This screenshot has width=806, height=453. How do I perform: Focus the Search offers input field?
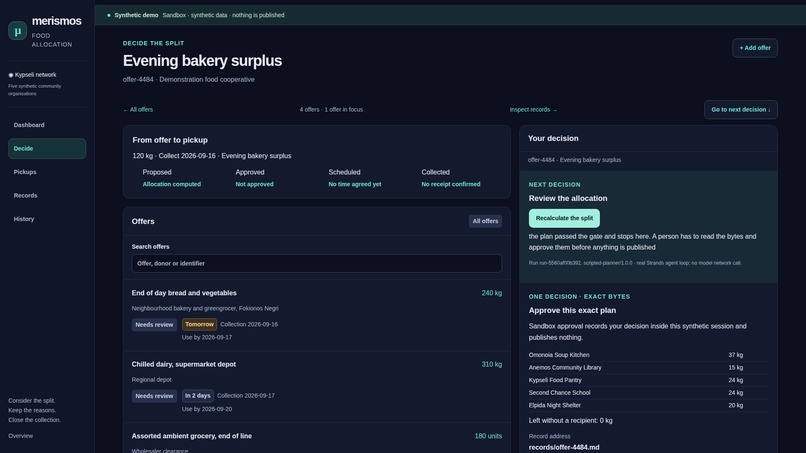pyautogui.click(x=317, y=263)
